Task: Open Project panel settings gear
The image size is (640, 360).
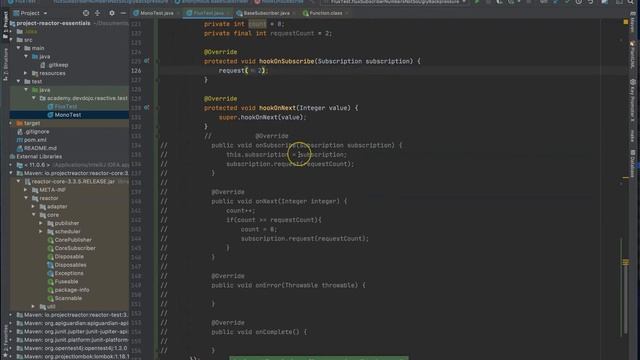Action: point(111,13)
